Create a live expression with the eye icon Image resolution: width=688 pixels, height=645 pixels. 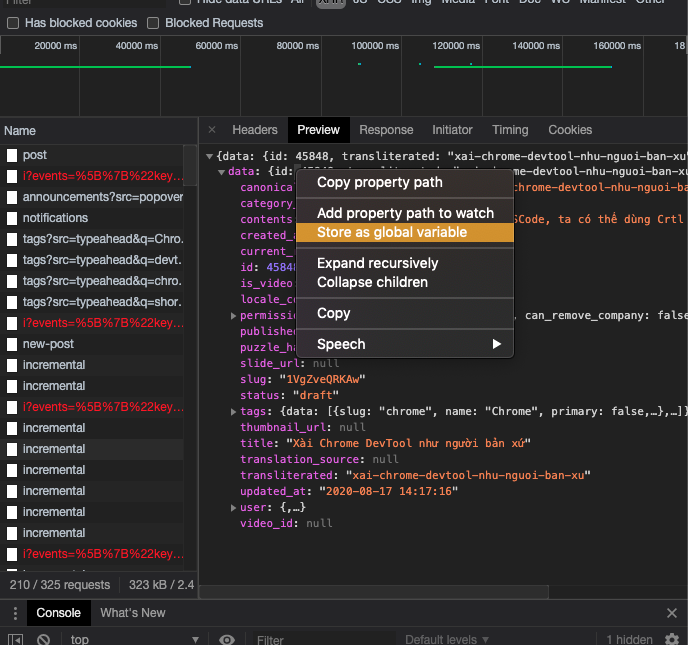click(227, 639)
